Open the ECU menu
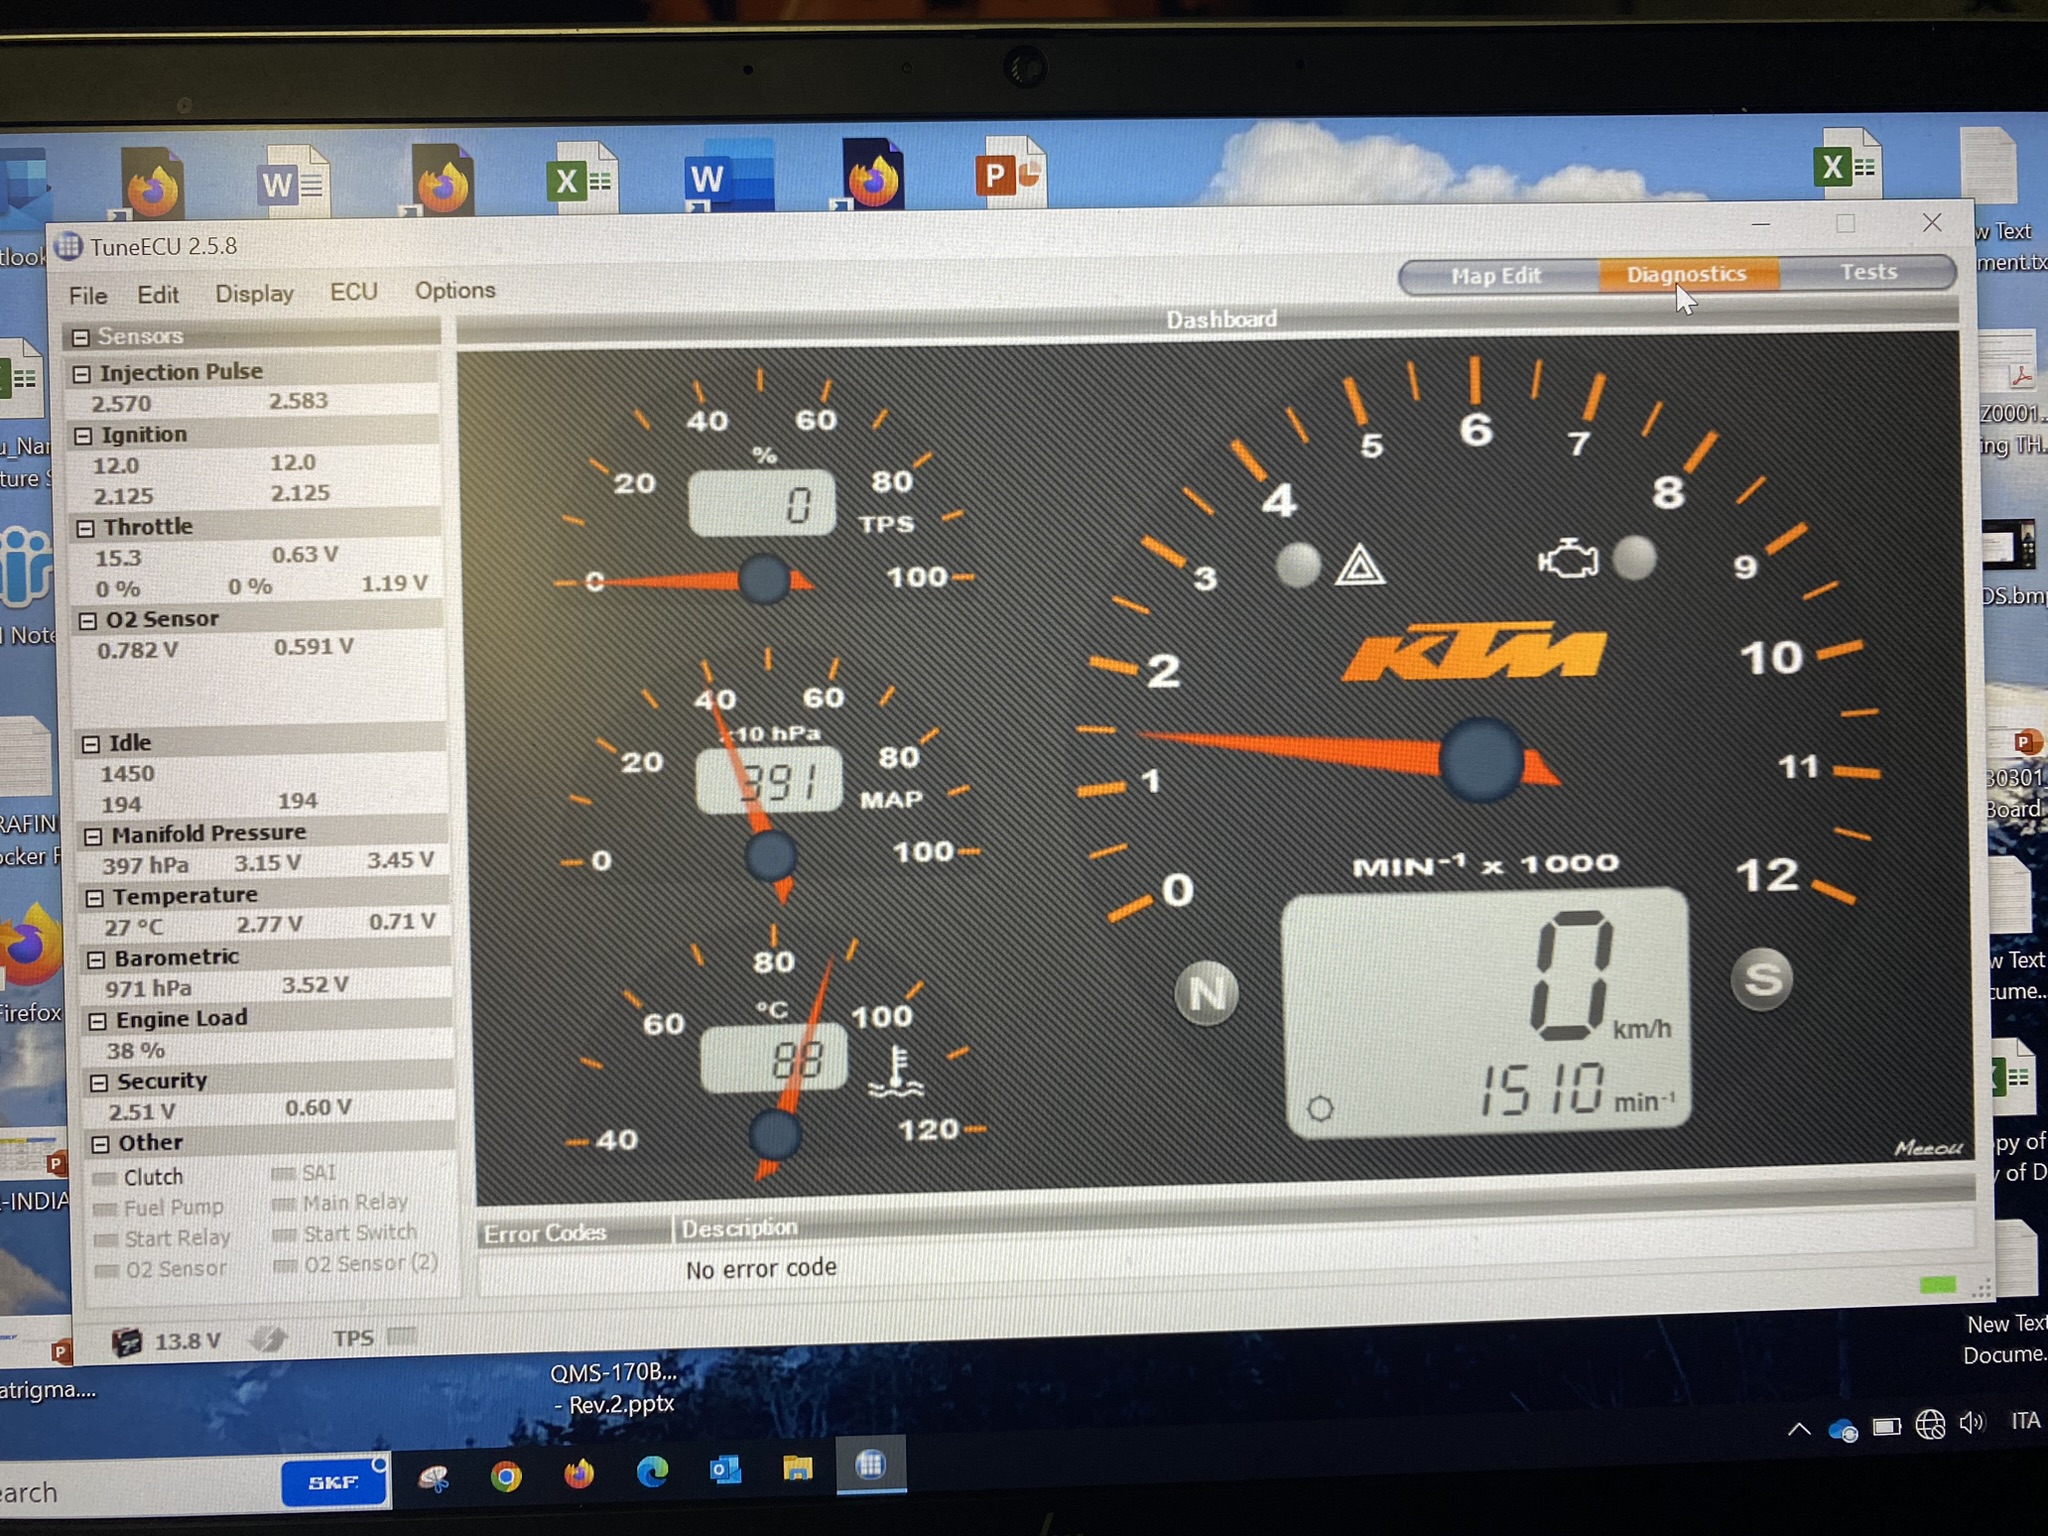 tap(354, 292)
